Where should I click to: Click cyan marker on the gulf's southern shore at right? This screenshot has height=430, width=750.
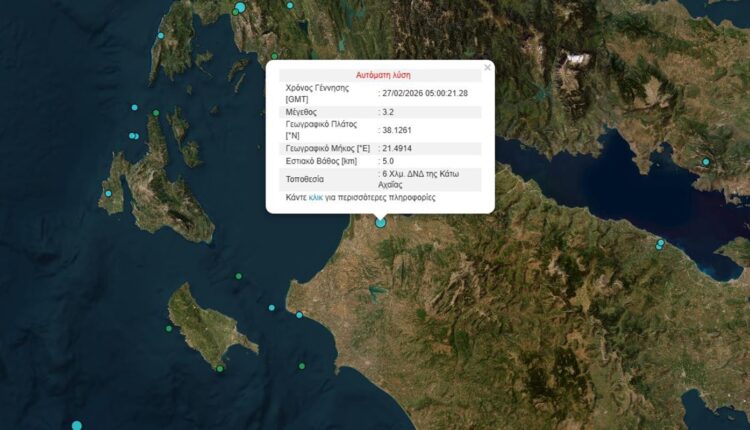tap(660, 243)
